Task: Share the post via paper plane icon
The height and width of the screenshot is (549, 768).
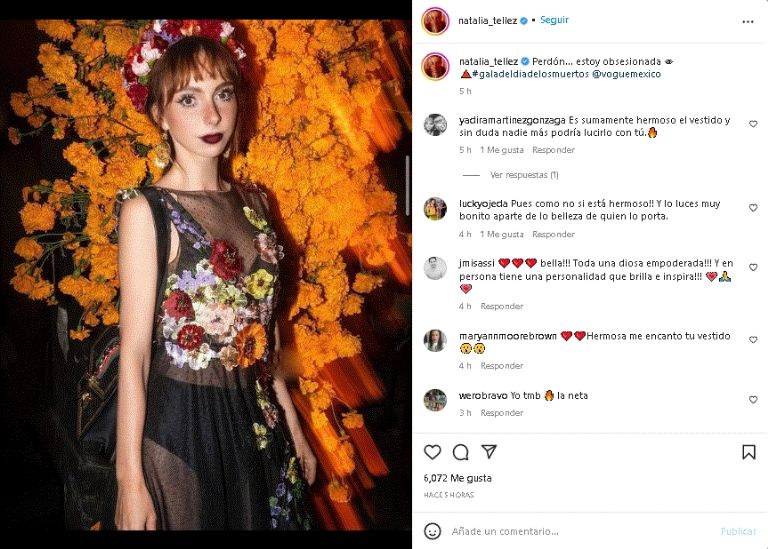Action: (489, 452)
